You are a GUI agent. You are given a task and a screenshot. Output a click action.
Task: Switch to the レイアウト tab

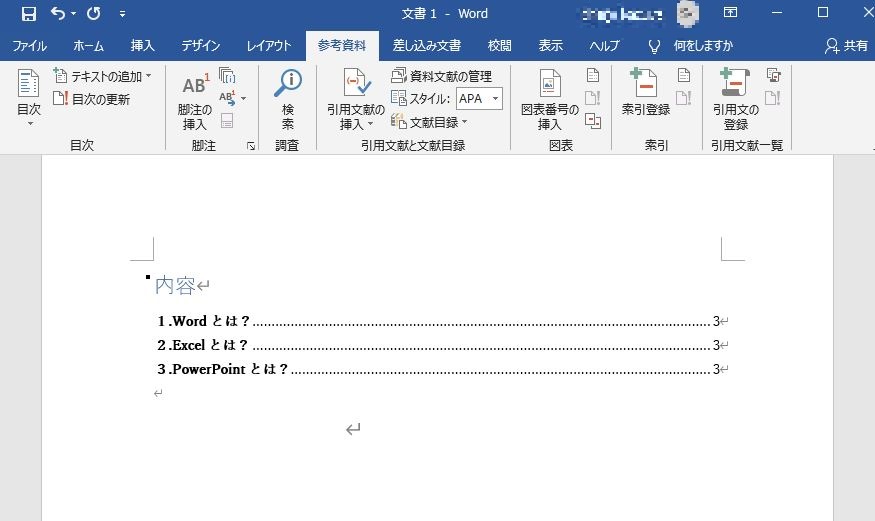pyautogui.click(x=269, y=46)
